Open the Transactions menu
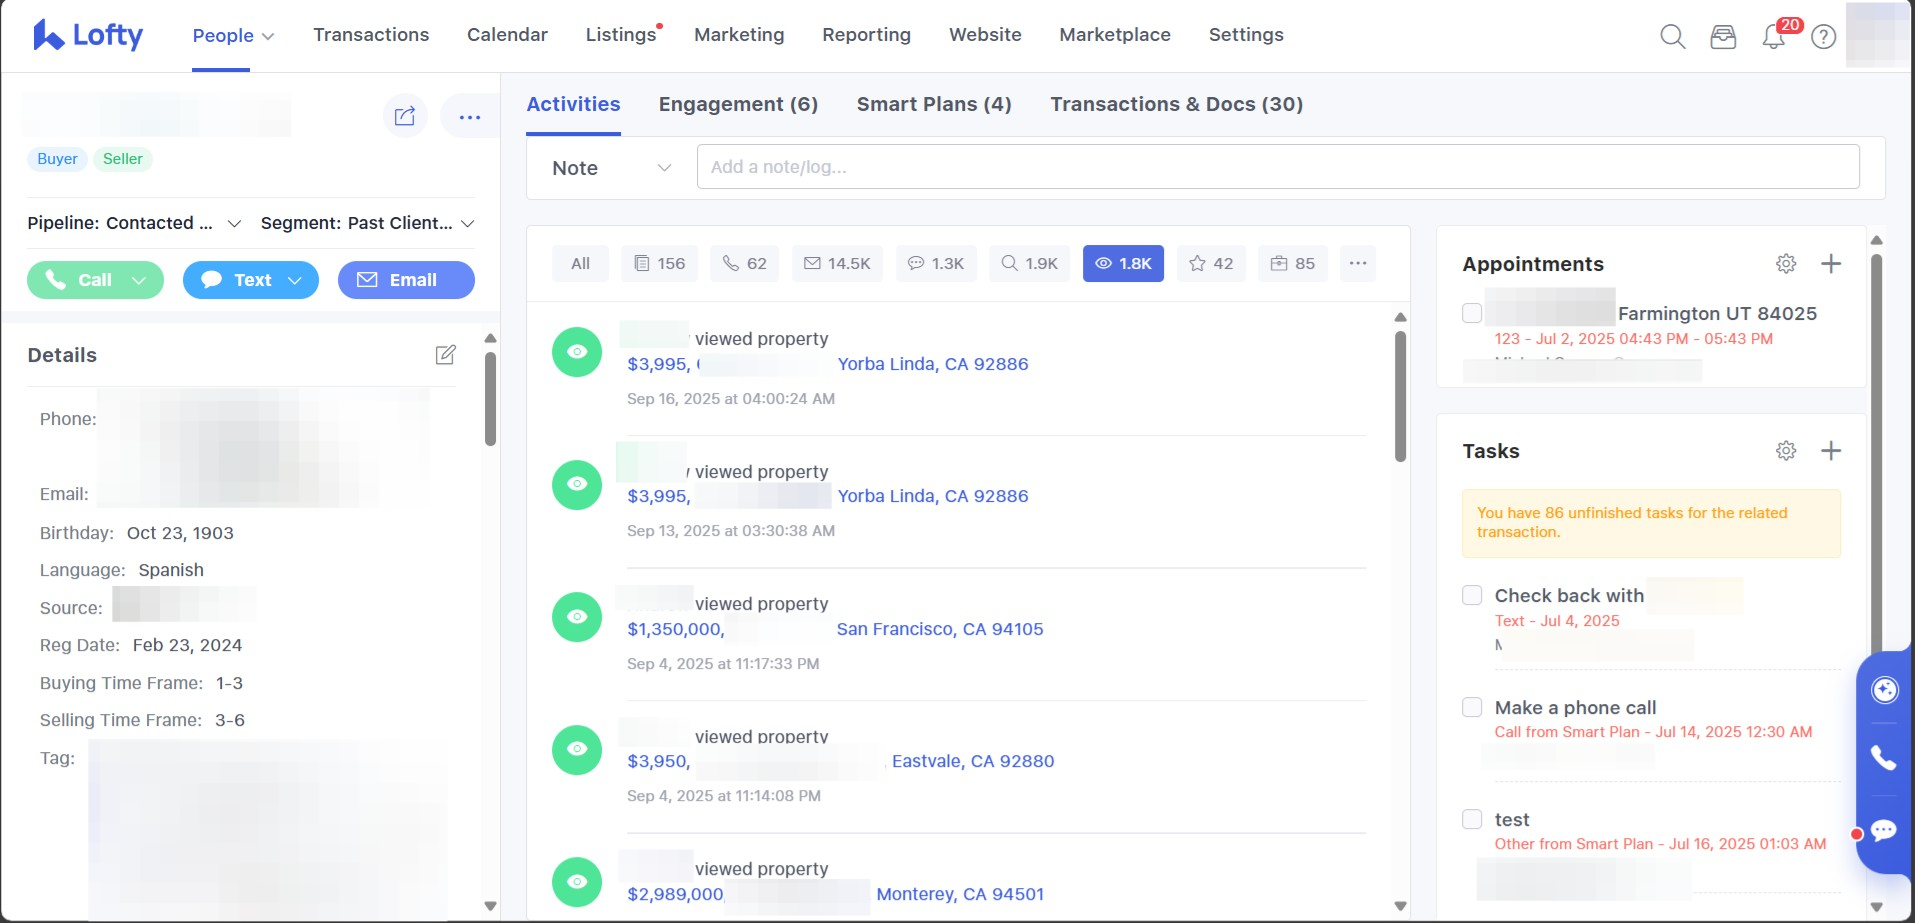This screenshot has width=1915, height=923. coord(371,35)
